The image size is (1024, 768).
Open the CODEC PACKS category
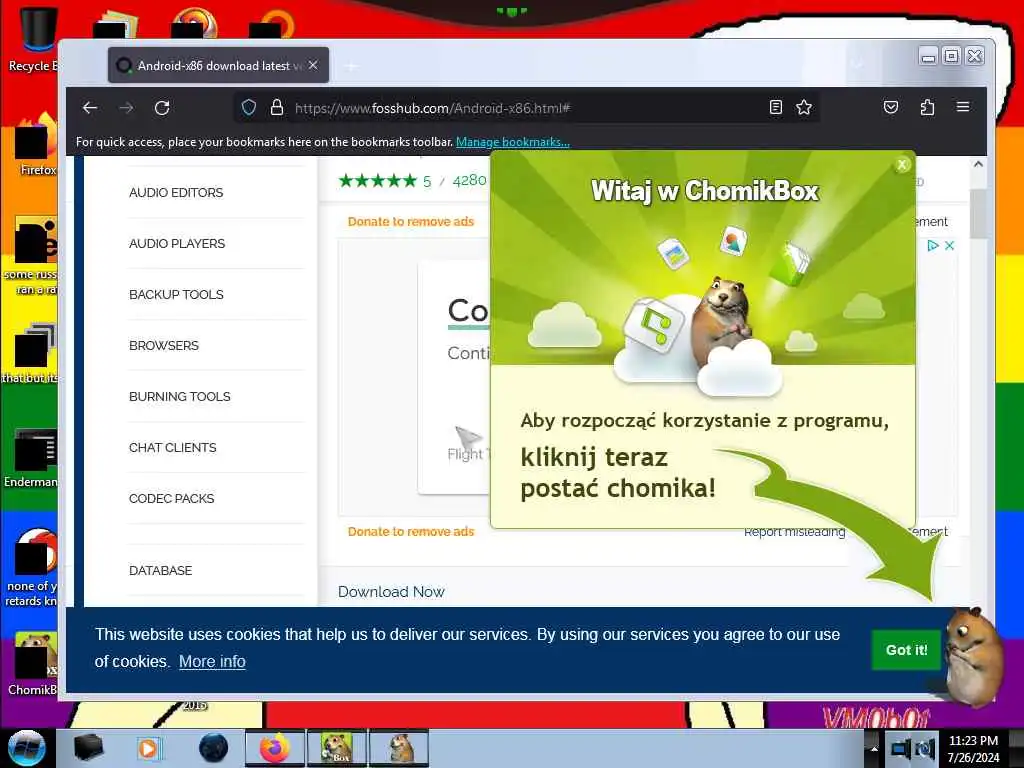[x=172, y=498]
